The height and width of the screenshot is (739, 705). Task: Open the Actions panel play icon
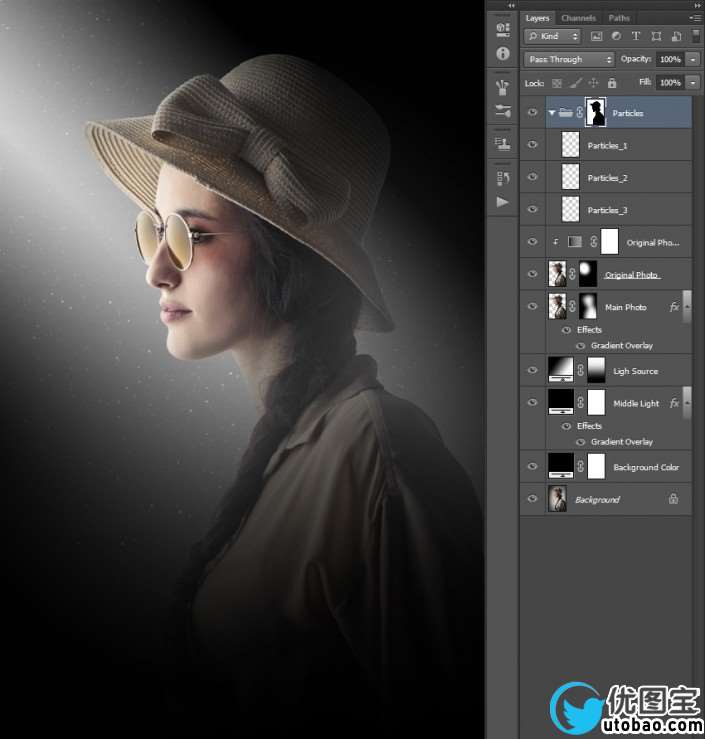(x=503, y=202)
